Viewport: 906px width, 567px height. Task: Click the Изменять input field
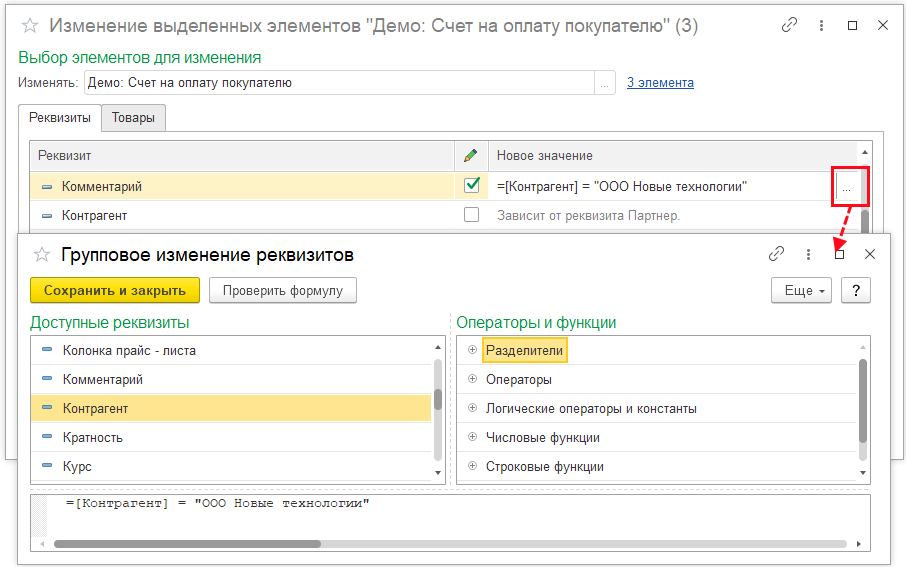340,83
